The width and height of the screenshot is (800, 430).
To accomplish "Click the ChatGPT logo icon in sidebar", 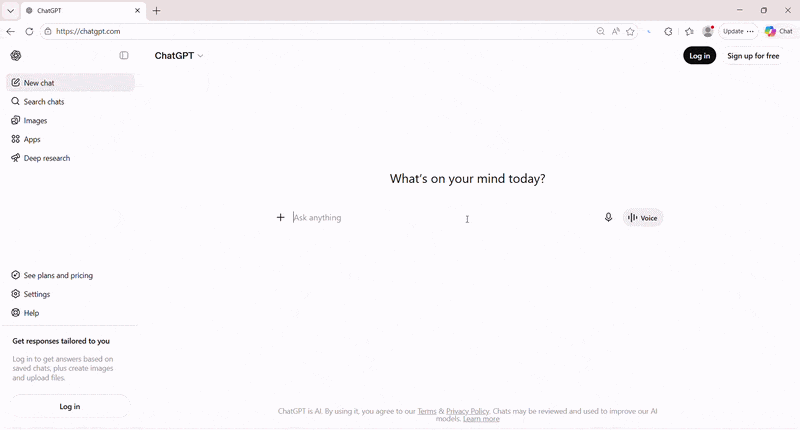I will pos(16,56).
